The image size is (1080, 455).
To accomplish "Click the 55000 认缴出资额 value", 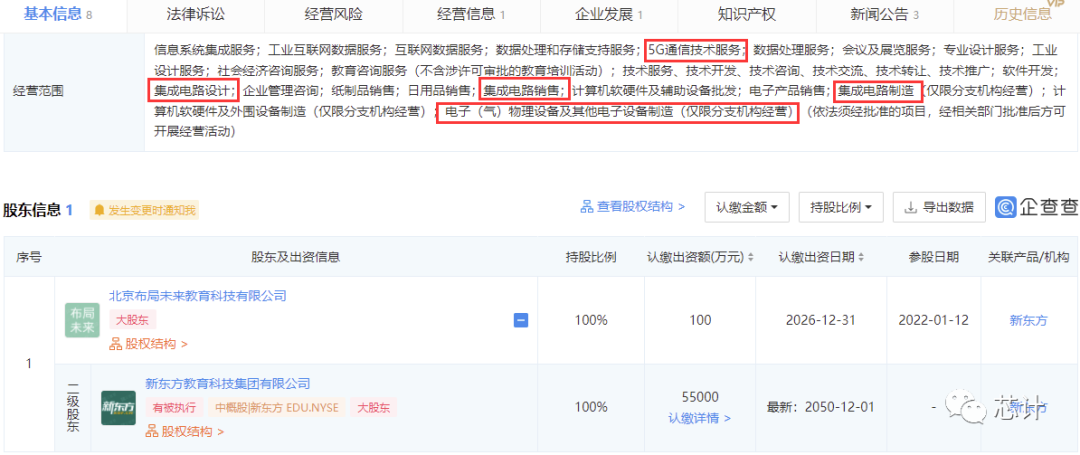I will pyautogui.click(x=700, y=397).
